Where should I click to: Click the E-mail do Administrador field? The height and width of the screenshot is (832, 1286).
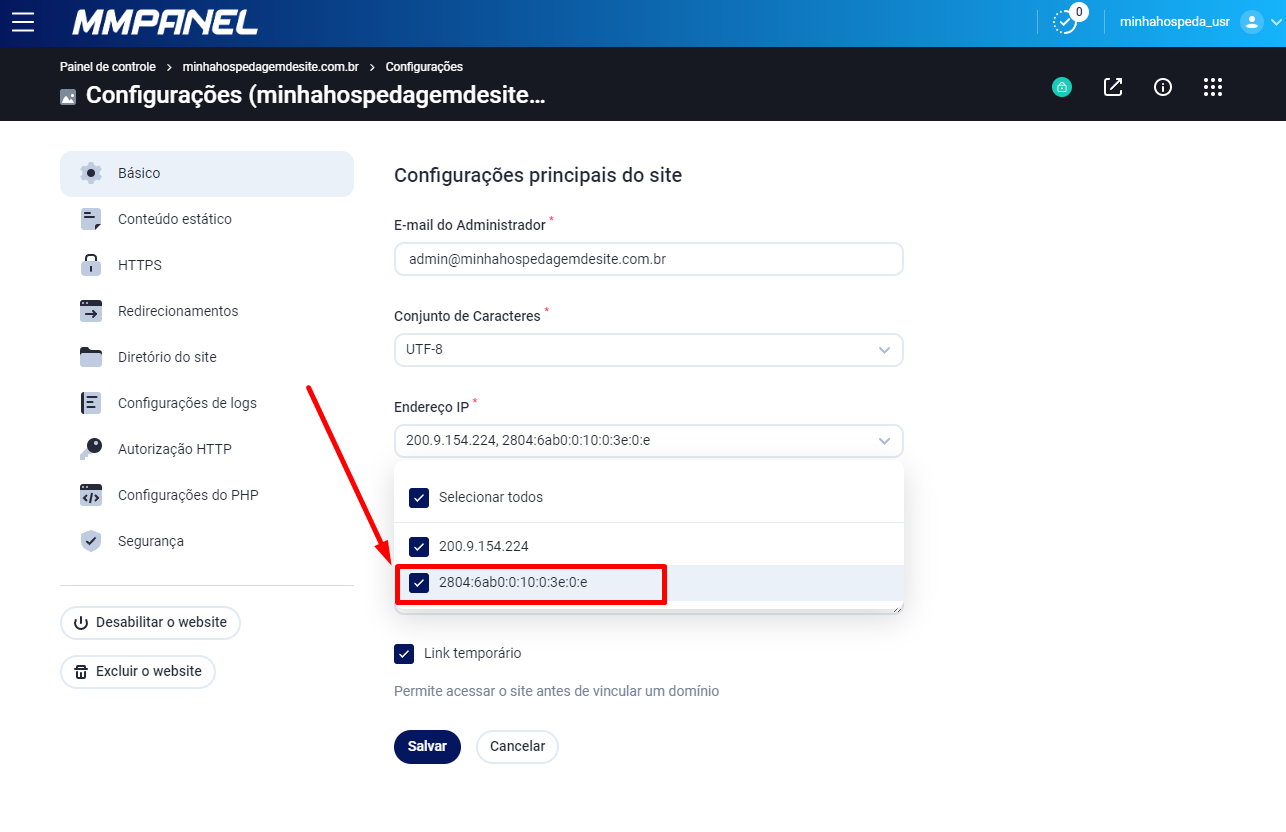click(x=649, y=258)
